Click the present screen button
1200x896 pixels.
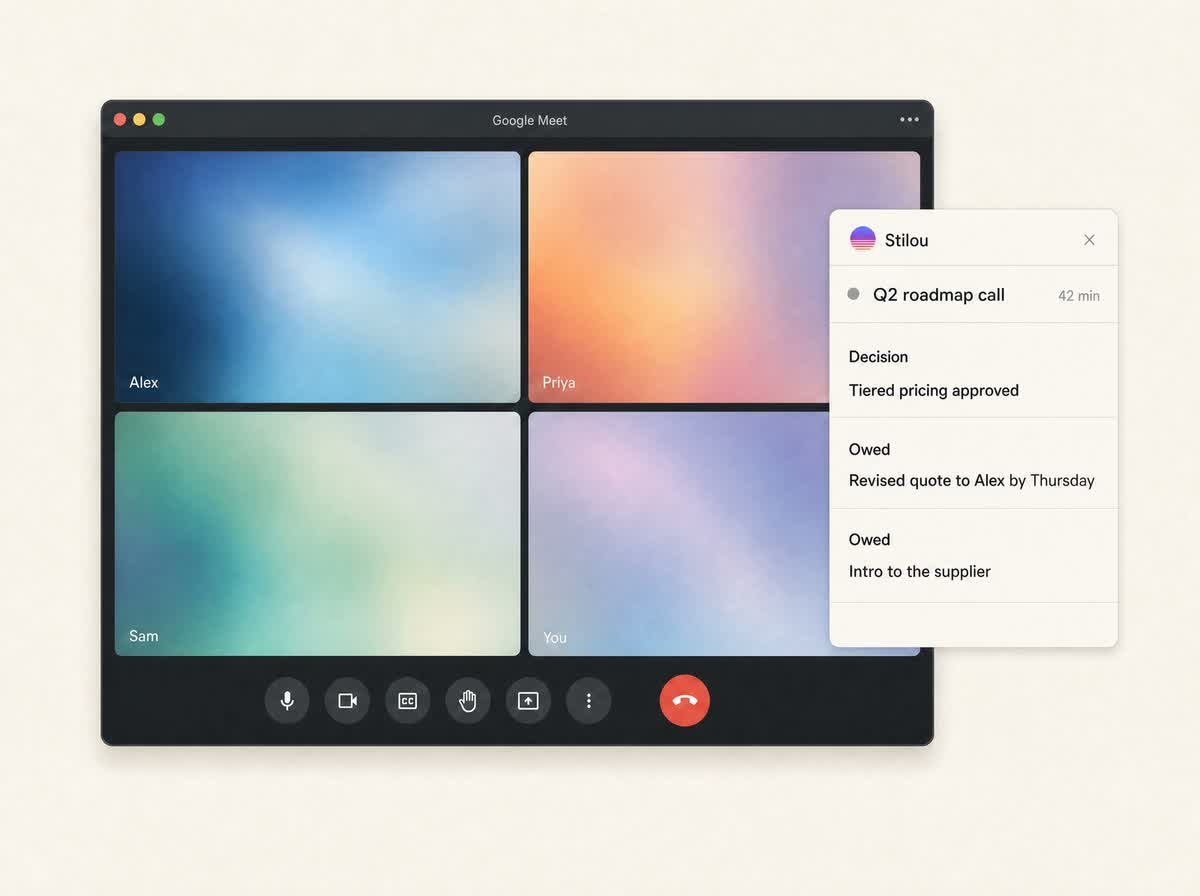point(528,700)
